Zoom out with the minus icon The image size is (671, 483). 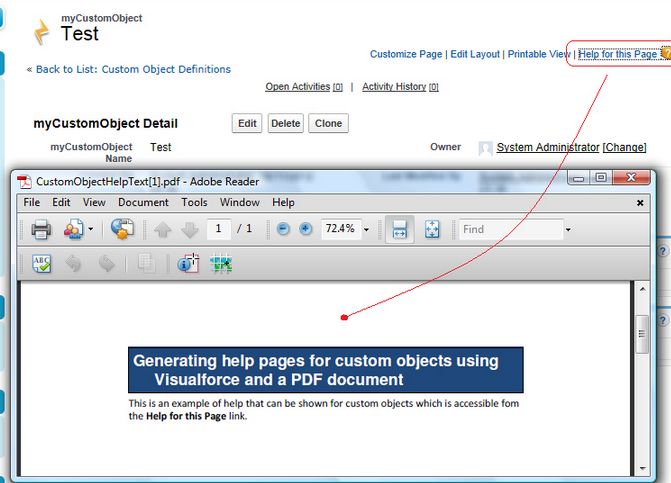(283, 229)
